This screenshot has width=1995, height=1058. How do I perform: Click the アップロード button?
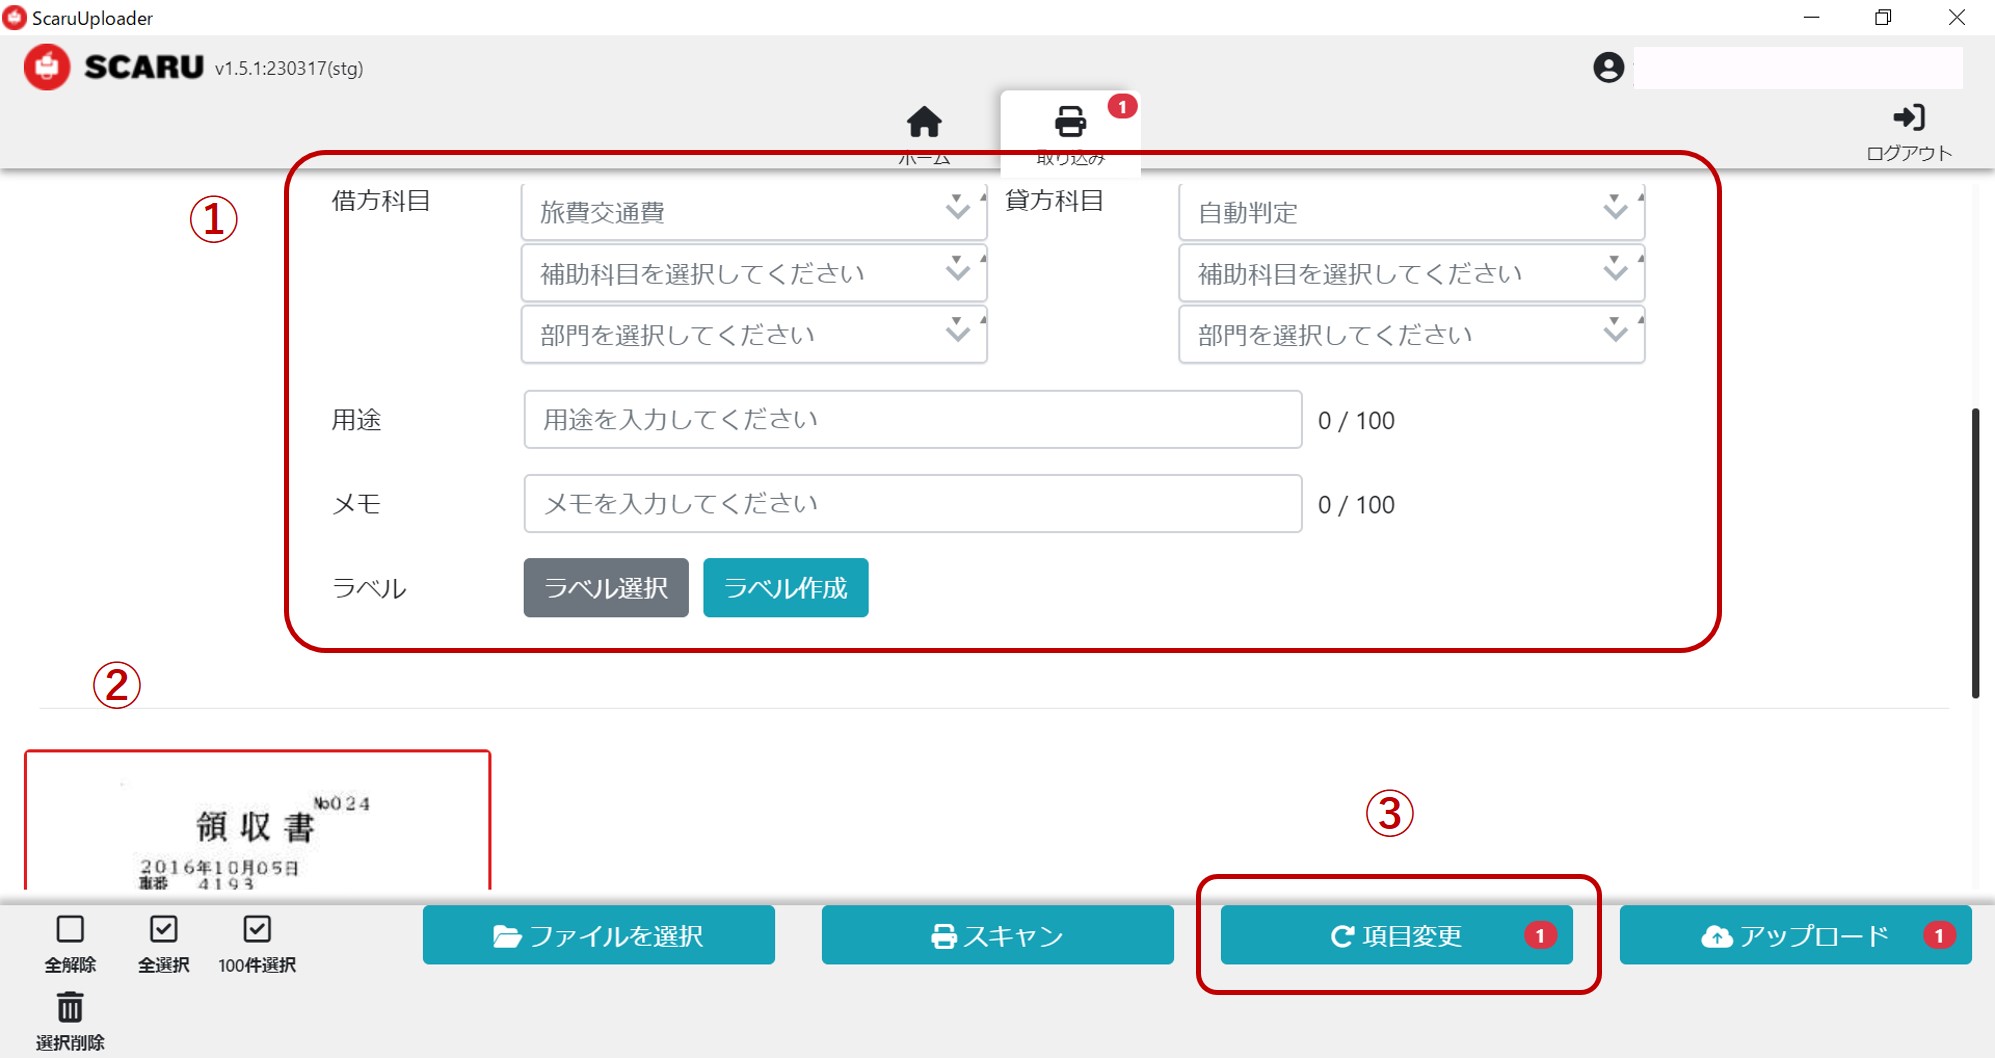[x=1795, y=935]
